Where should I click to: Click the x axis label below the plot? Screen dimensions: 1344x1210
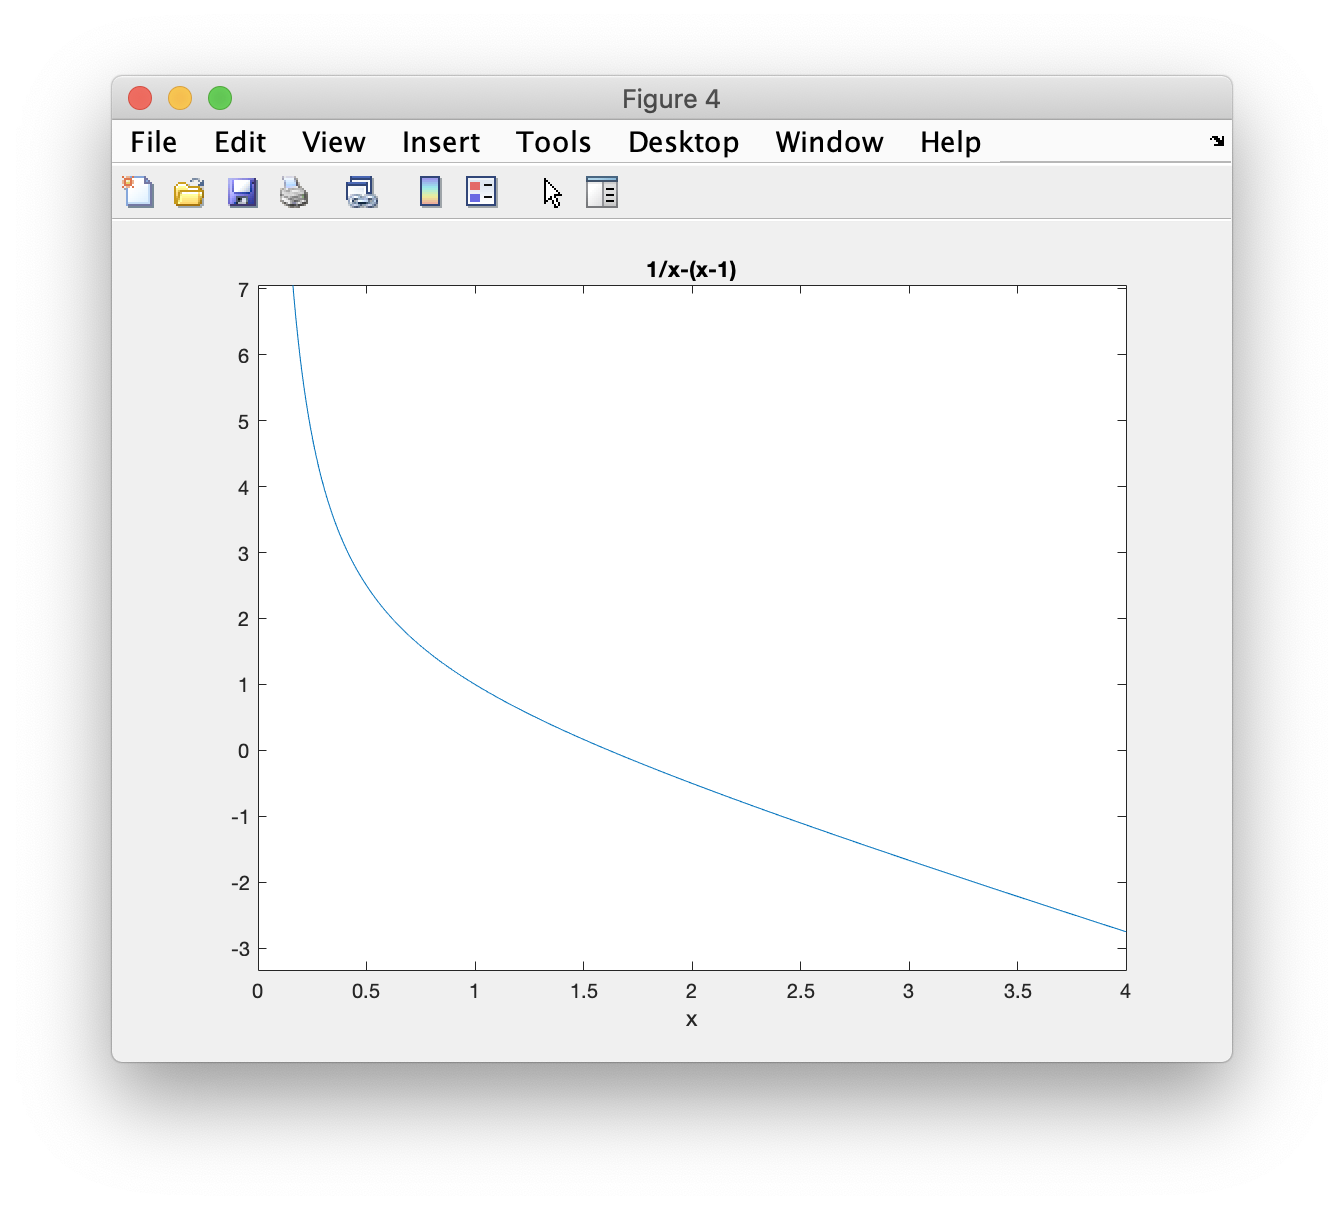691,1019
